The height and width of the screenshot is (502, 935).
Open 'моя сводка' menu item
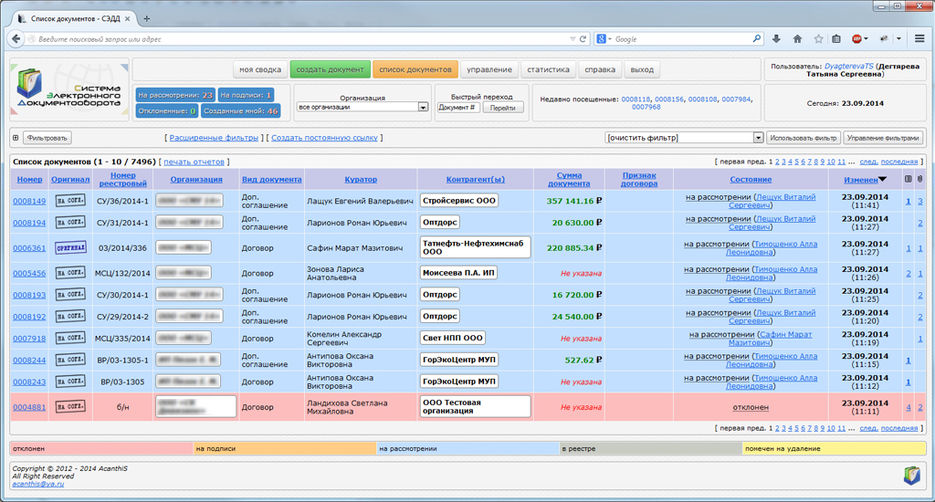point(260,70)
